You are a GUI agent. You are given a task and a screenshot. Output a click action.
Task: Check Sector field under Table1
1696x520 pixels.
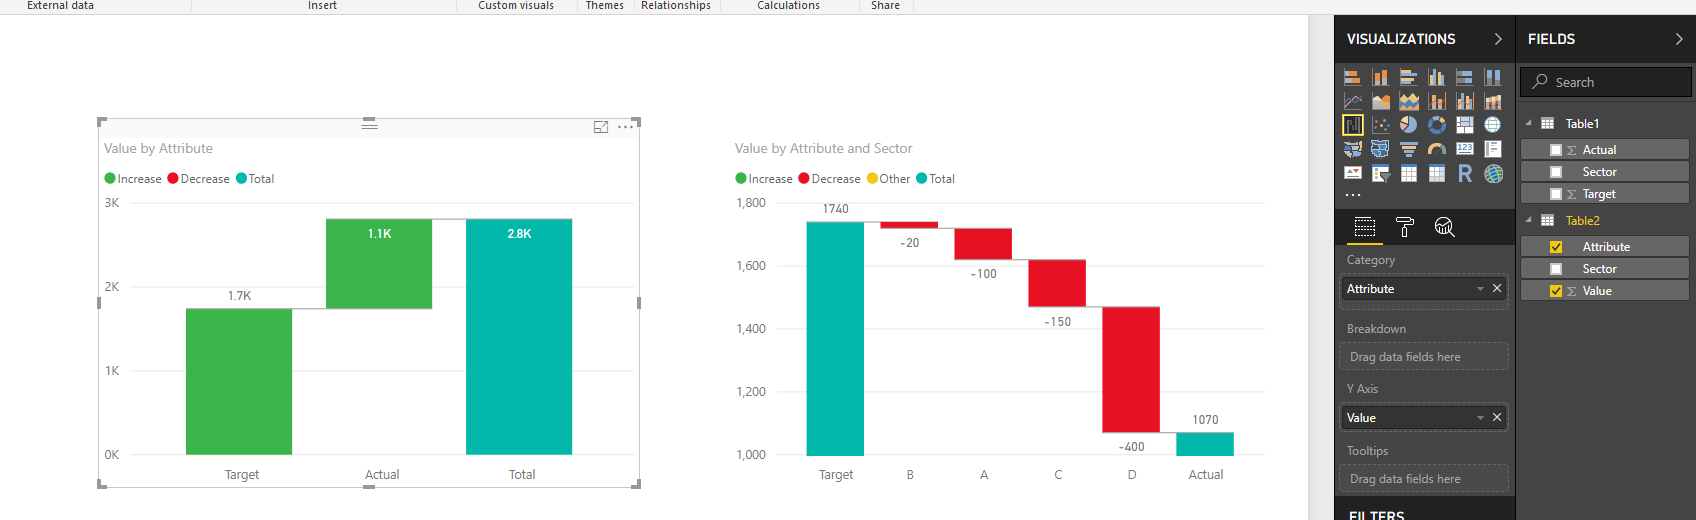click(x=1556, y=172)
